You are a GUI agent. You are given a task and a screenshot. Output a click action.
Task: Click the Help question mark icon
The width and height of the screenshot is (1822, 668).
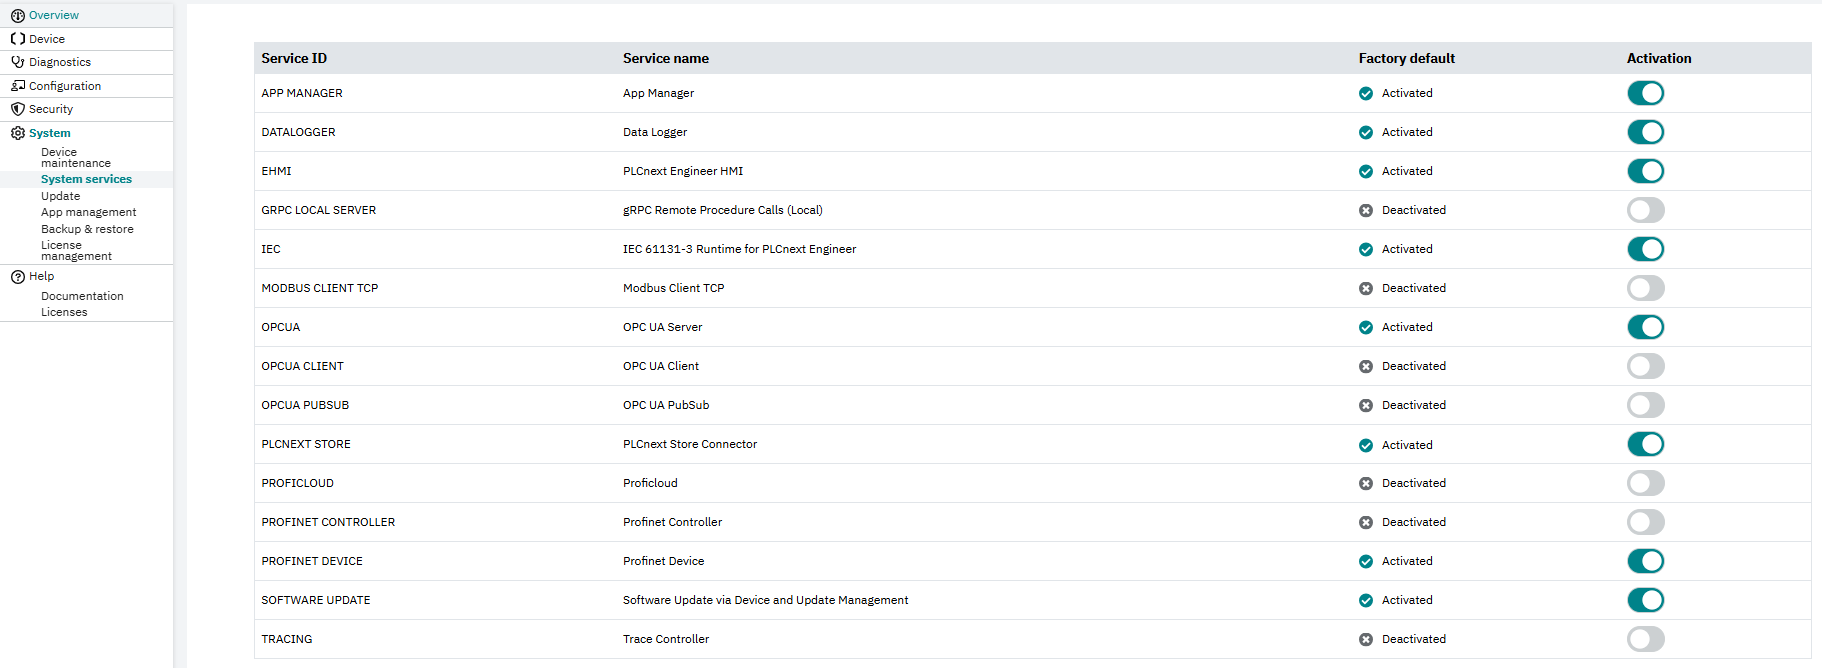click(17, 277)
